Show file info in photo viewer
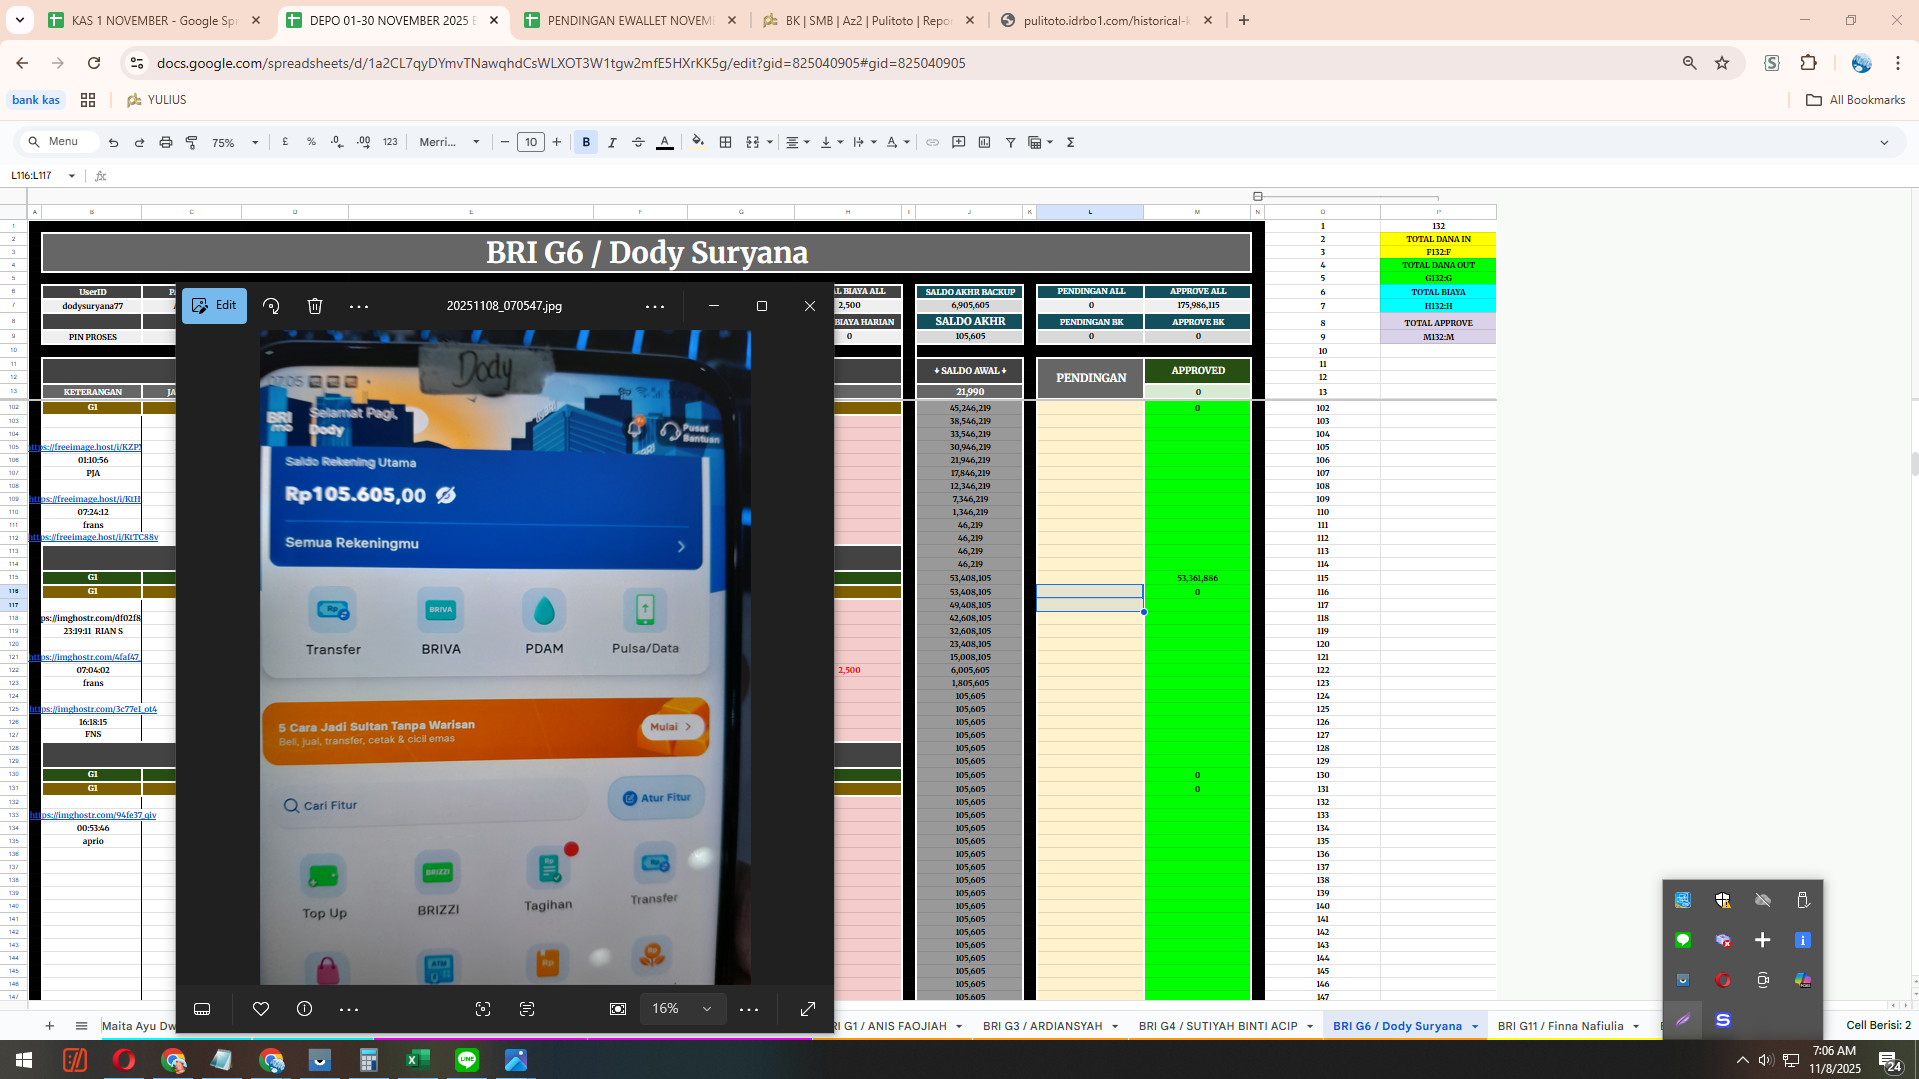 305,1009
